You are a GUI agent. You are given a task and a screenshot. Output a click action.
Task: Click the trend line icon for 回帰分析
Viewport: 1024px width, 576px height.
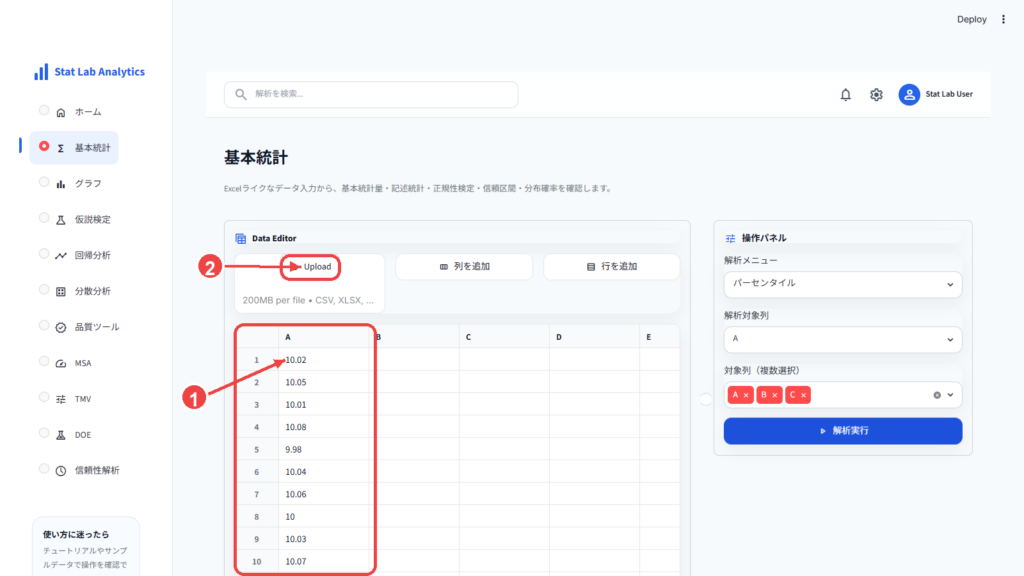pyautogui.click(x=61, y=255)
